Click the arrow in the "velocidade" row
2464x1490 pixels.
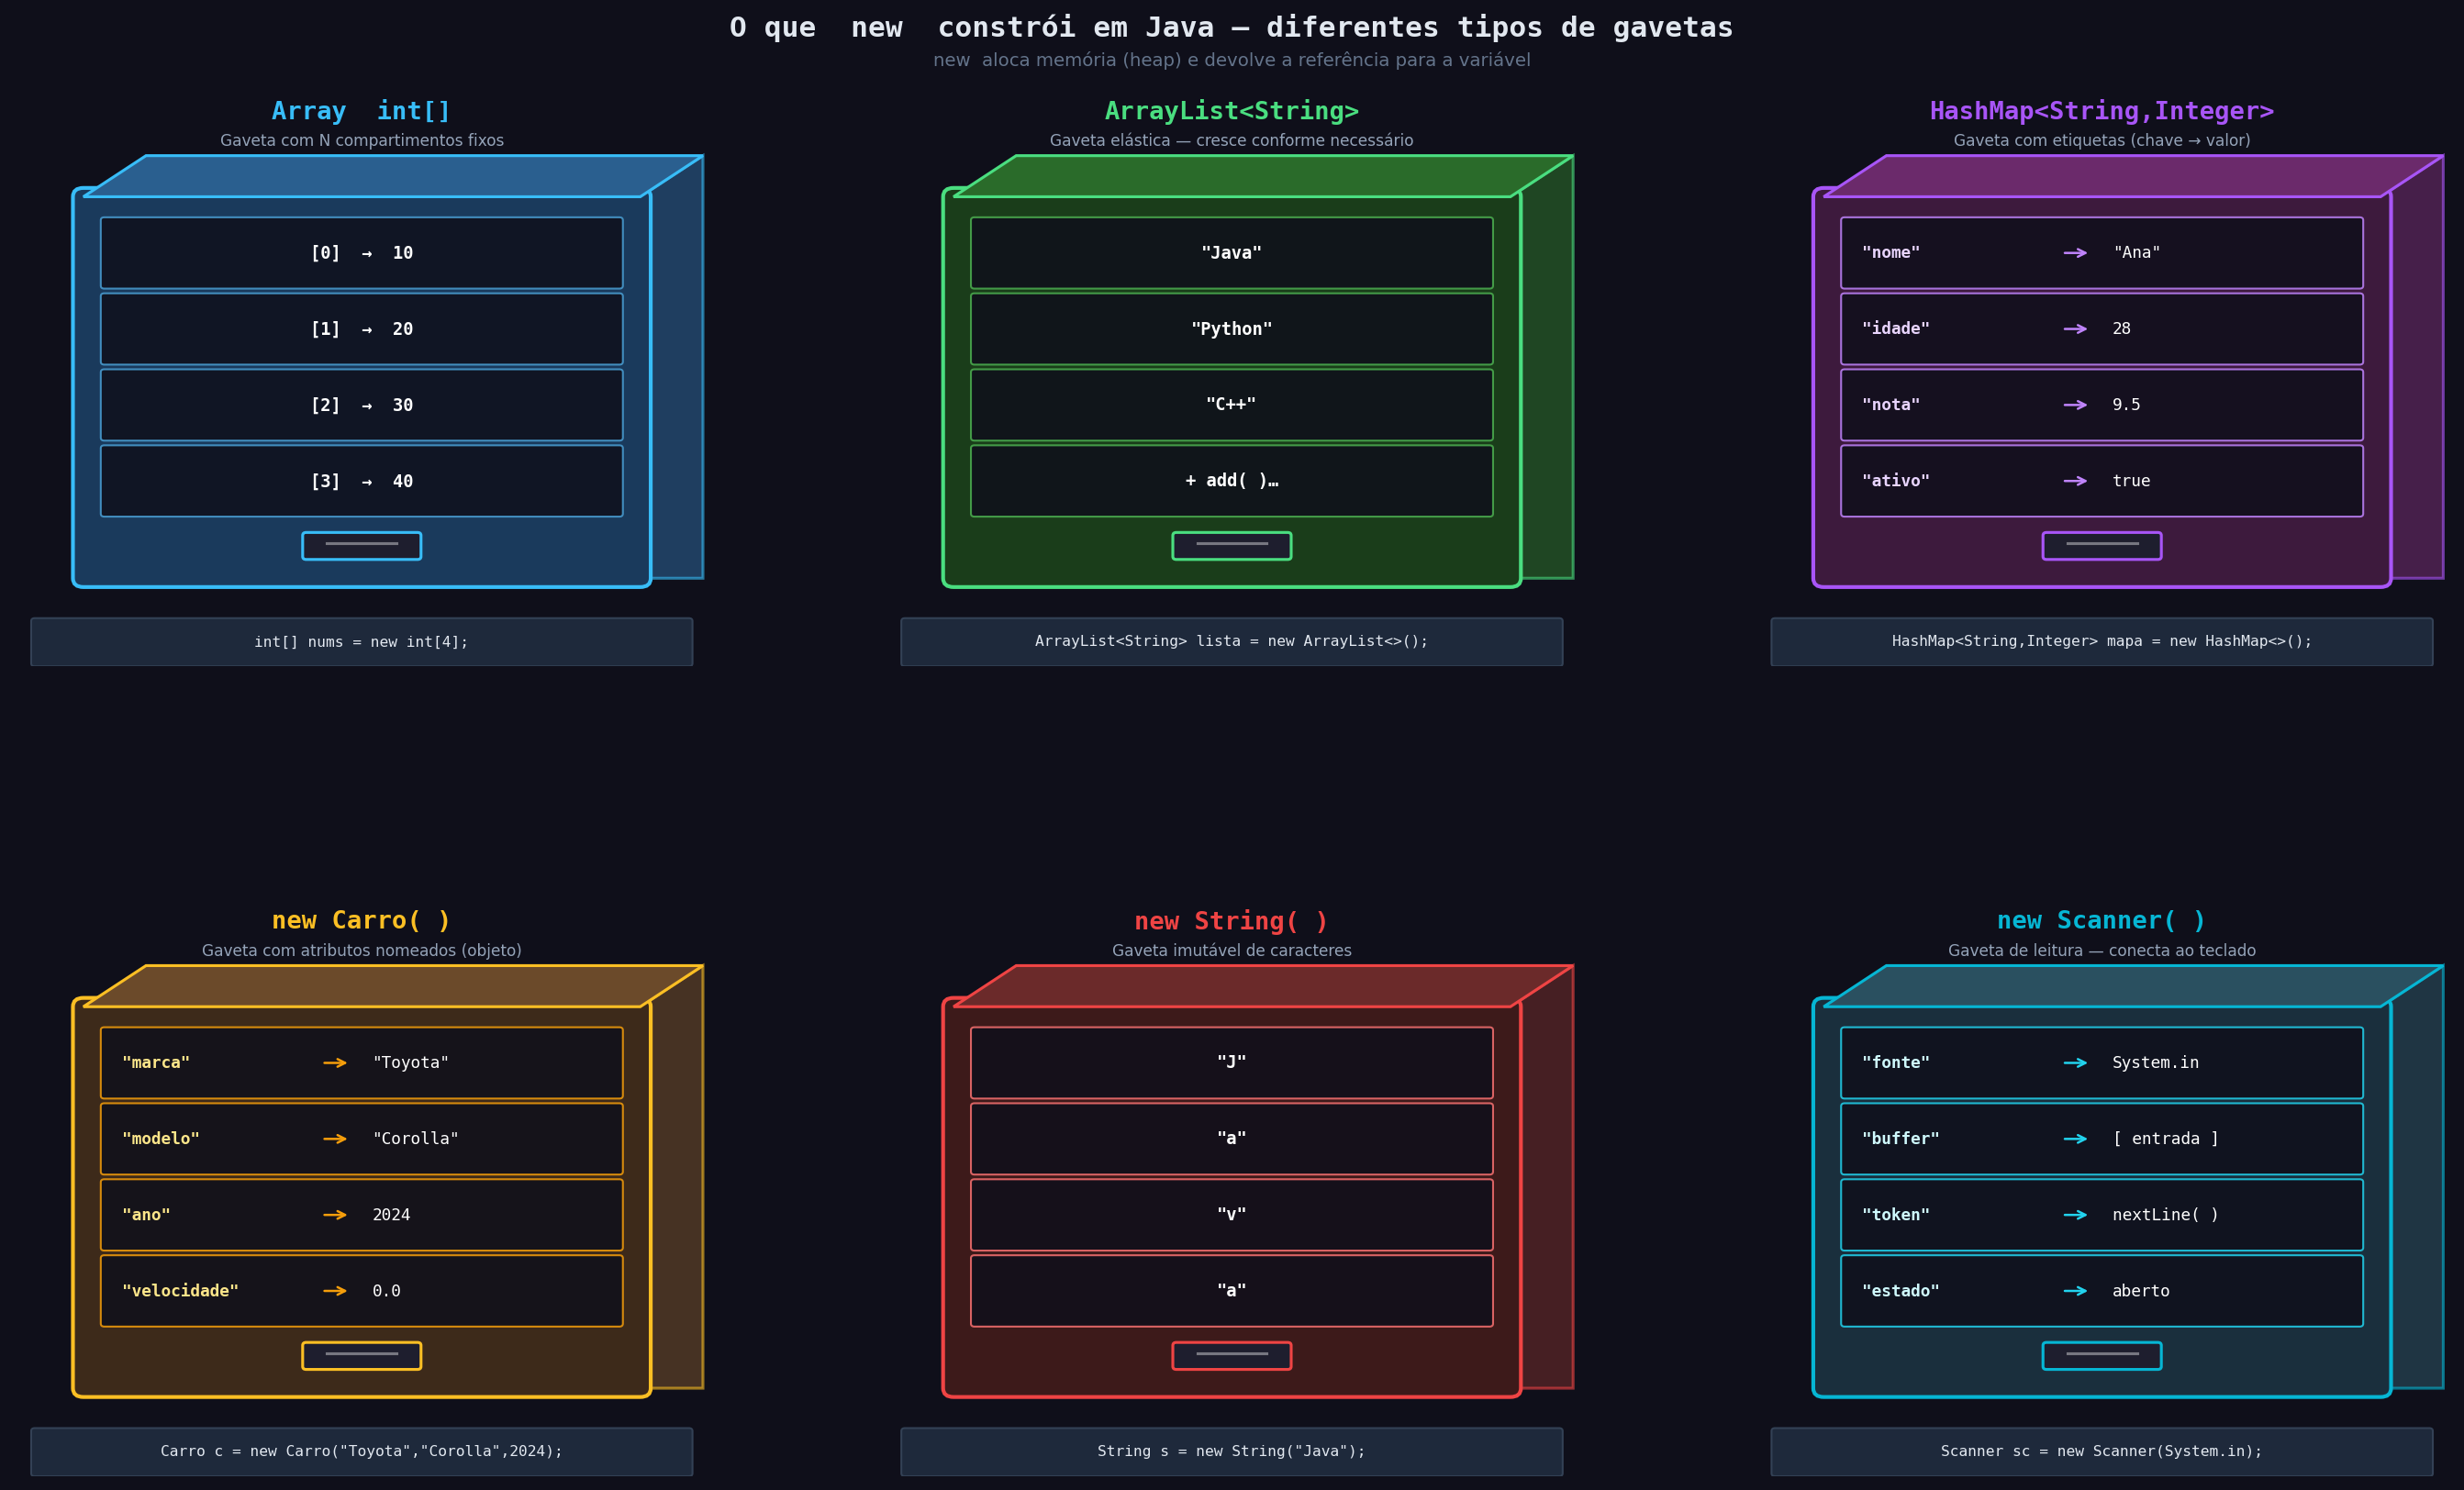pyautogui.click(x=335, y=1291)
